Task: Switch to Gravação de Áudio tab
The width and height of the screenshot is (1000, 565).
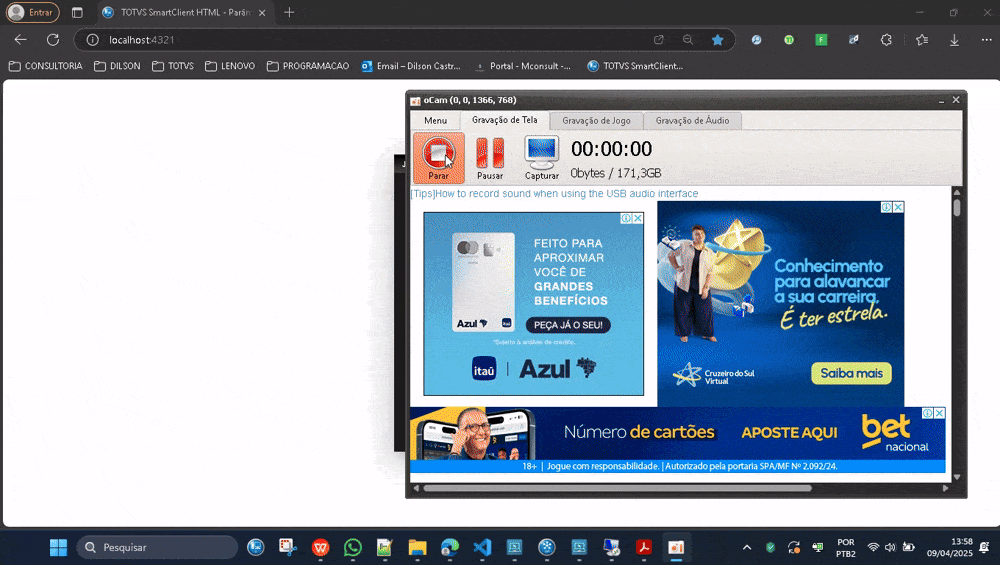Action: (692, 121)
